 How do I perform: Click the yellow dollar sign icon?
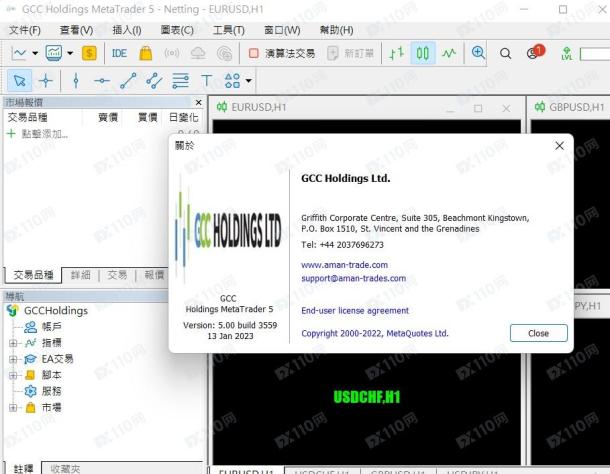pos(89,53)
